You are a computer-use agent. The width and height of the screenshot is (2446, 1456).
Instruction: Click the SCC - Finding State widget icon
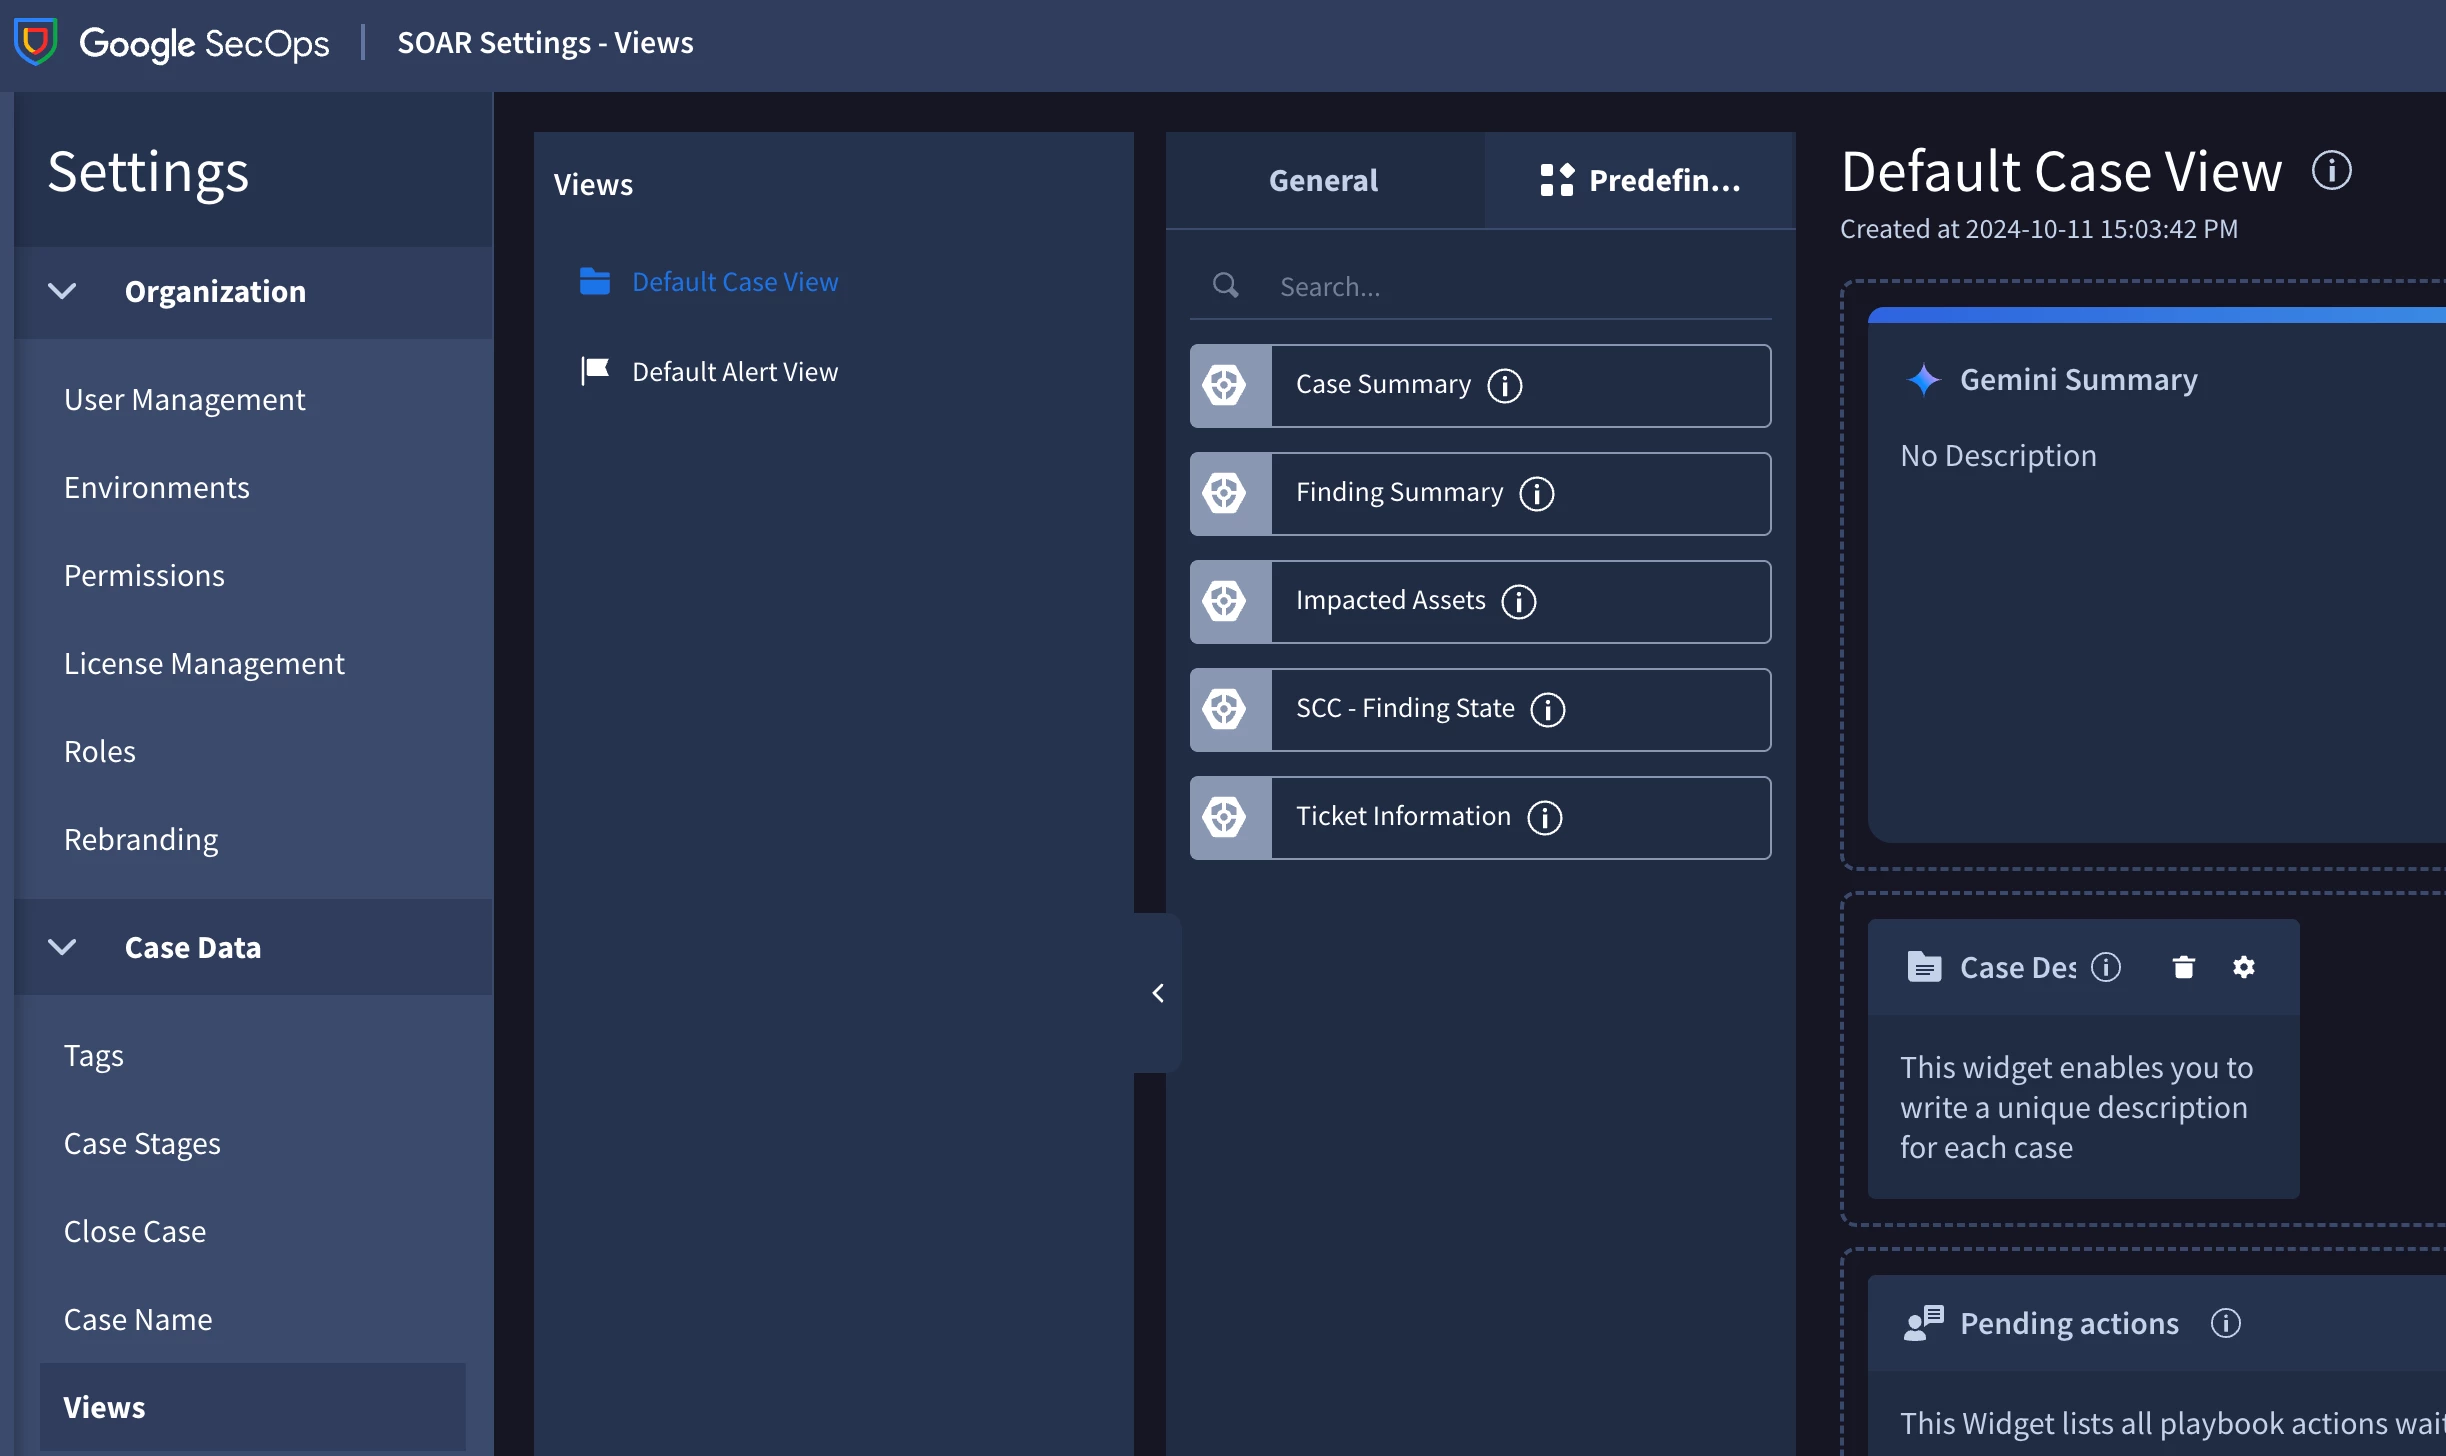coord(1225,709)
